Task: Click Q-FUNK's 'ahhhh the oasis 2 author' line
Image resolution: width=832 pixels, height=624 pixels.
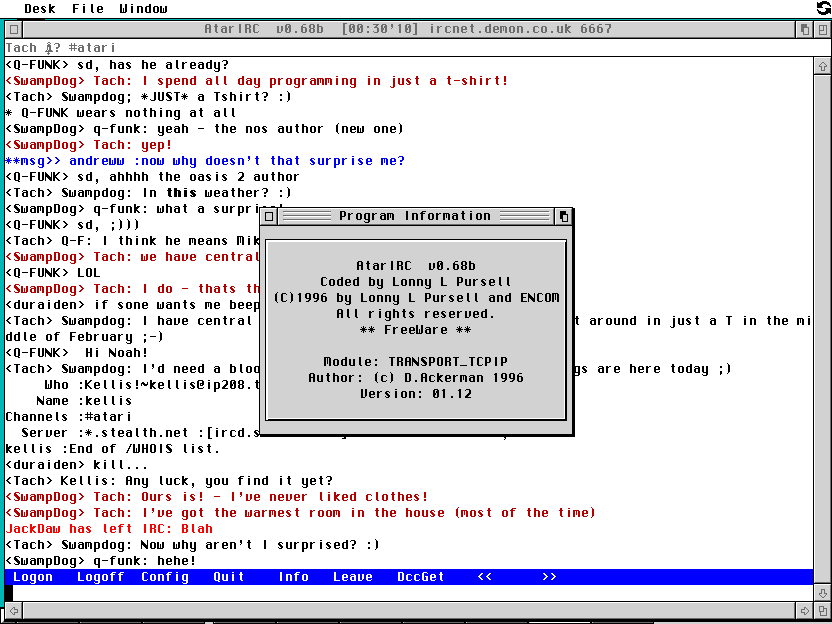Action: tap(152, 177)
